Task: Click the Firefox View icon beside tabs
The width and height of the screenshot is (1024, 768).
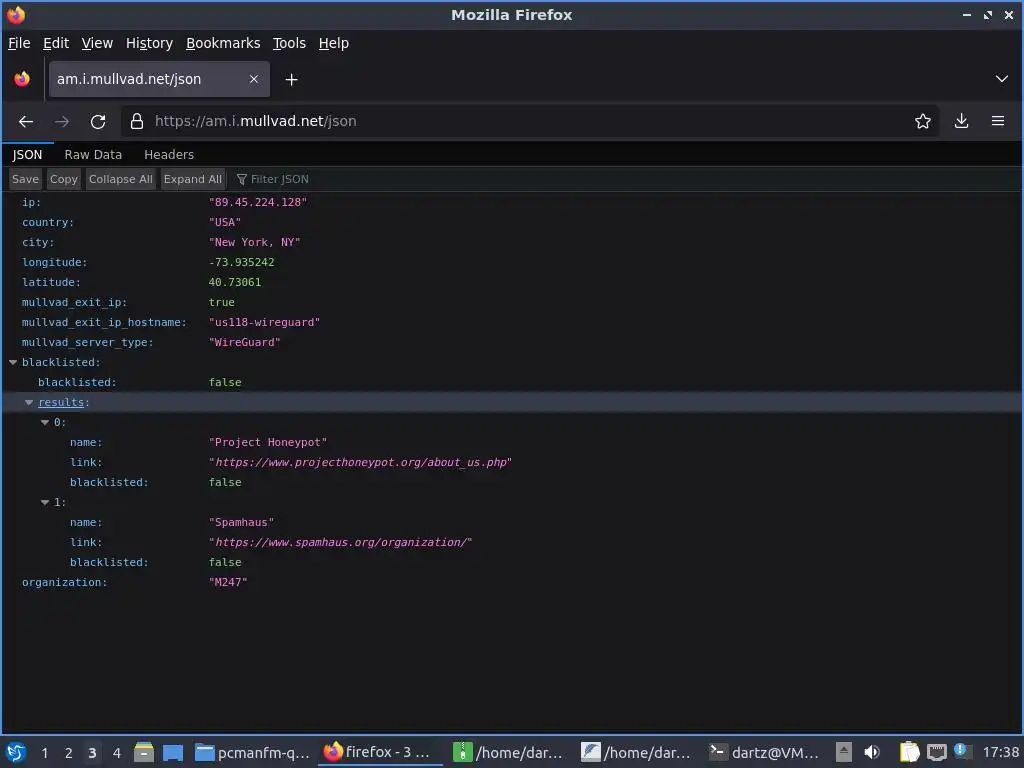Action: (x=22, y=80)
